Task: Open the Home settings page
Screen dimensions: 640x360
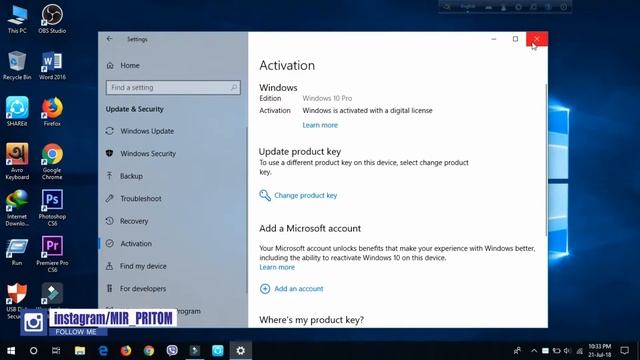Action: (123, 65)
